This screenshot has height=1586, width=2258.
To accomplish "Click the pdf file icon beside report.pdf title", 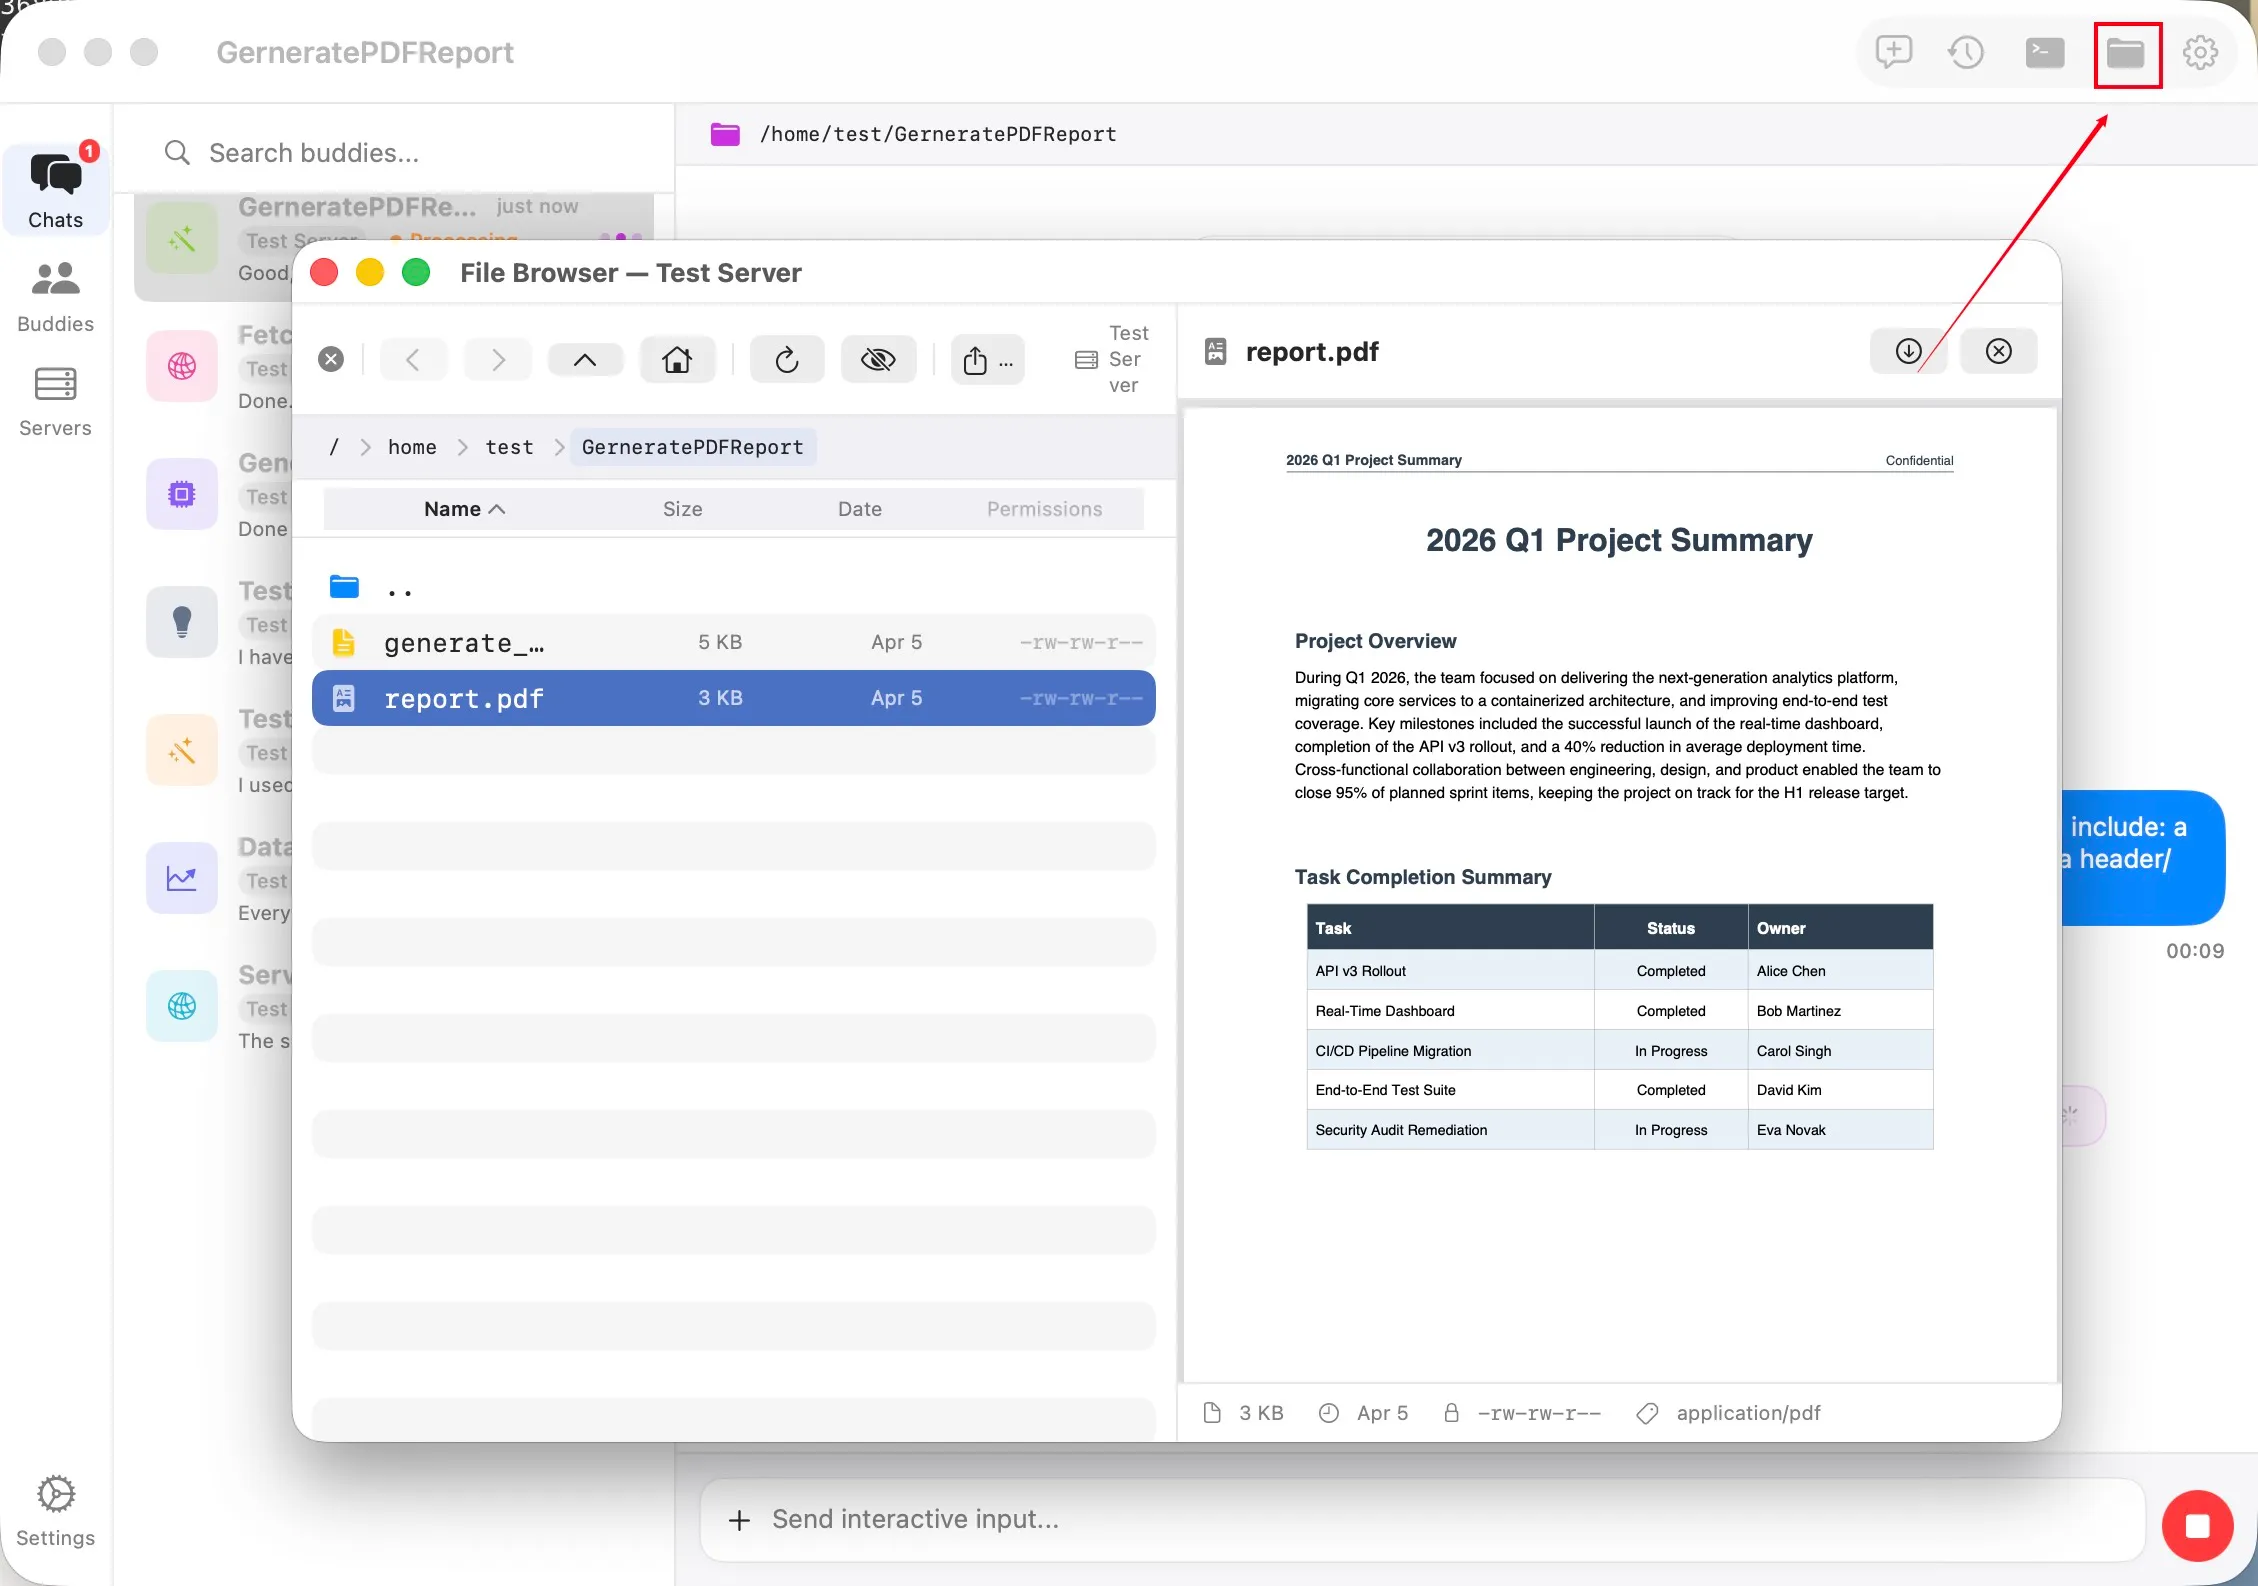I will (x=1215, y=351).
